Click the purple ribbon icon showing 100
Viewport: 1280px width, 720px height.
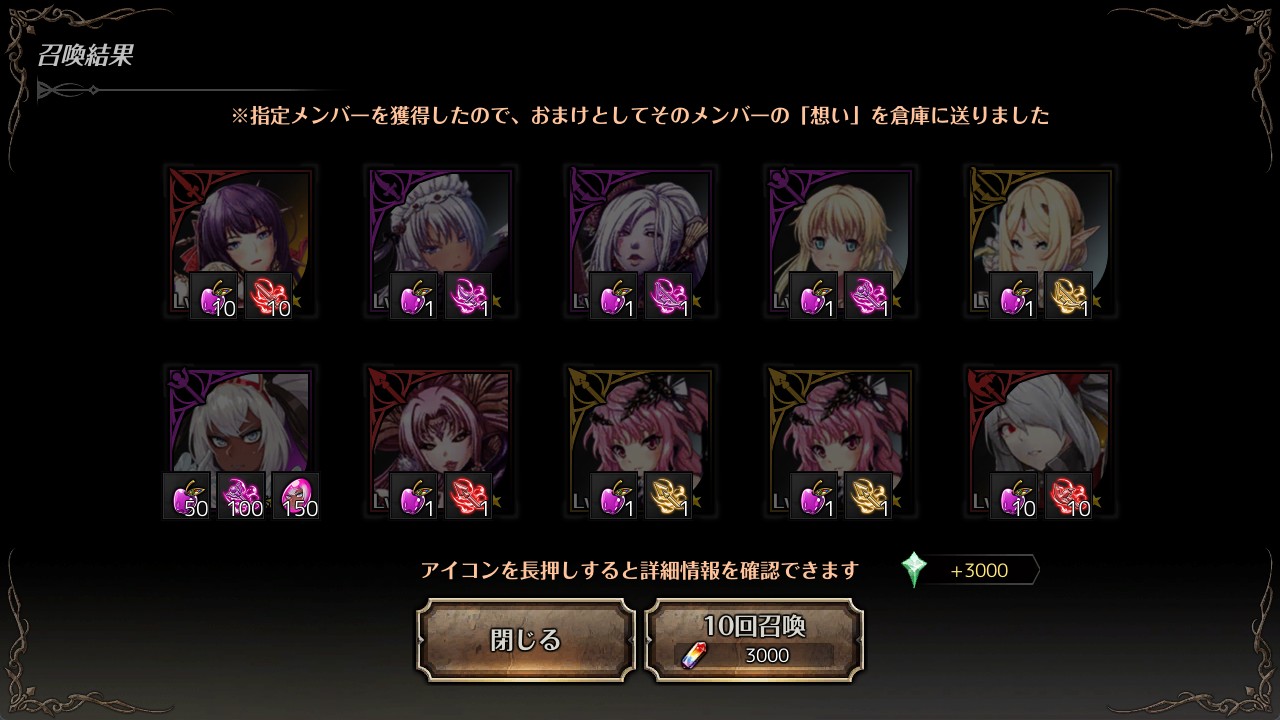point(241,496)
